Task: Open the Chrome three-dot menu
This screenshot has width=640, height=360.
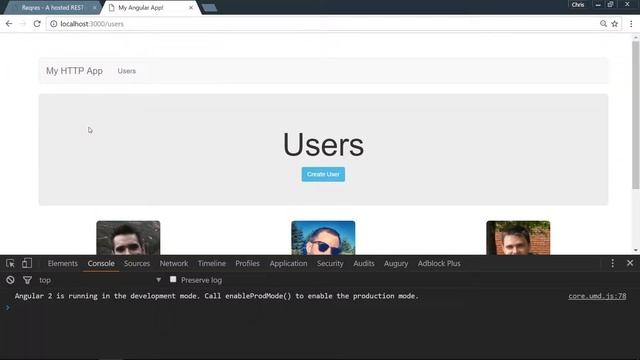Action: [631, 24]
